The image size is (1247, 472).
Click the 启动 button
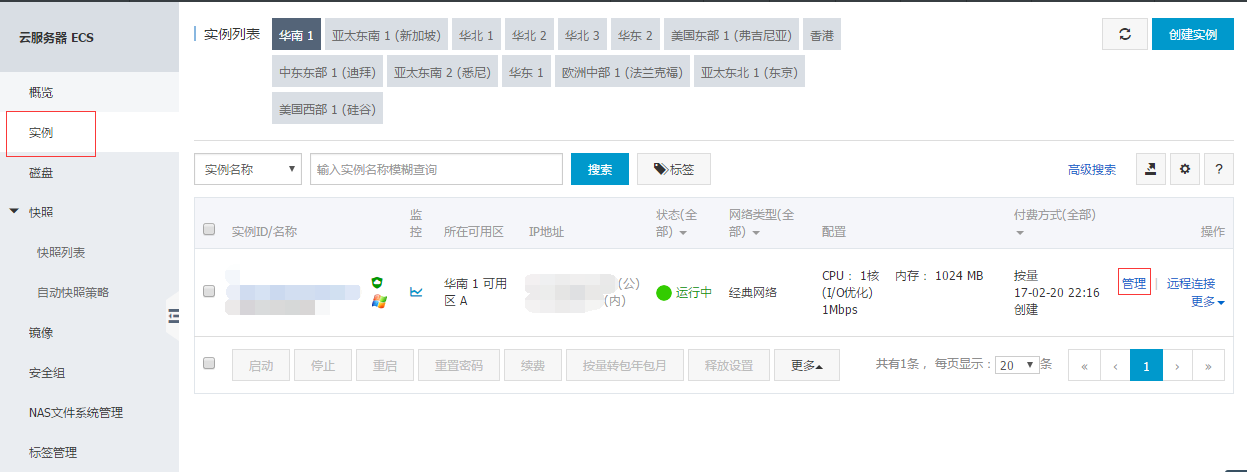tap(261, 366)
